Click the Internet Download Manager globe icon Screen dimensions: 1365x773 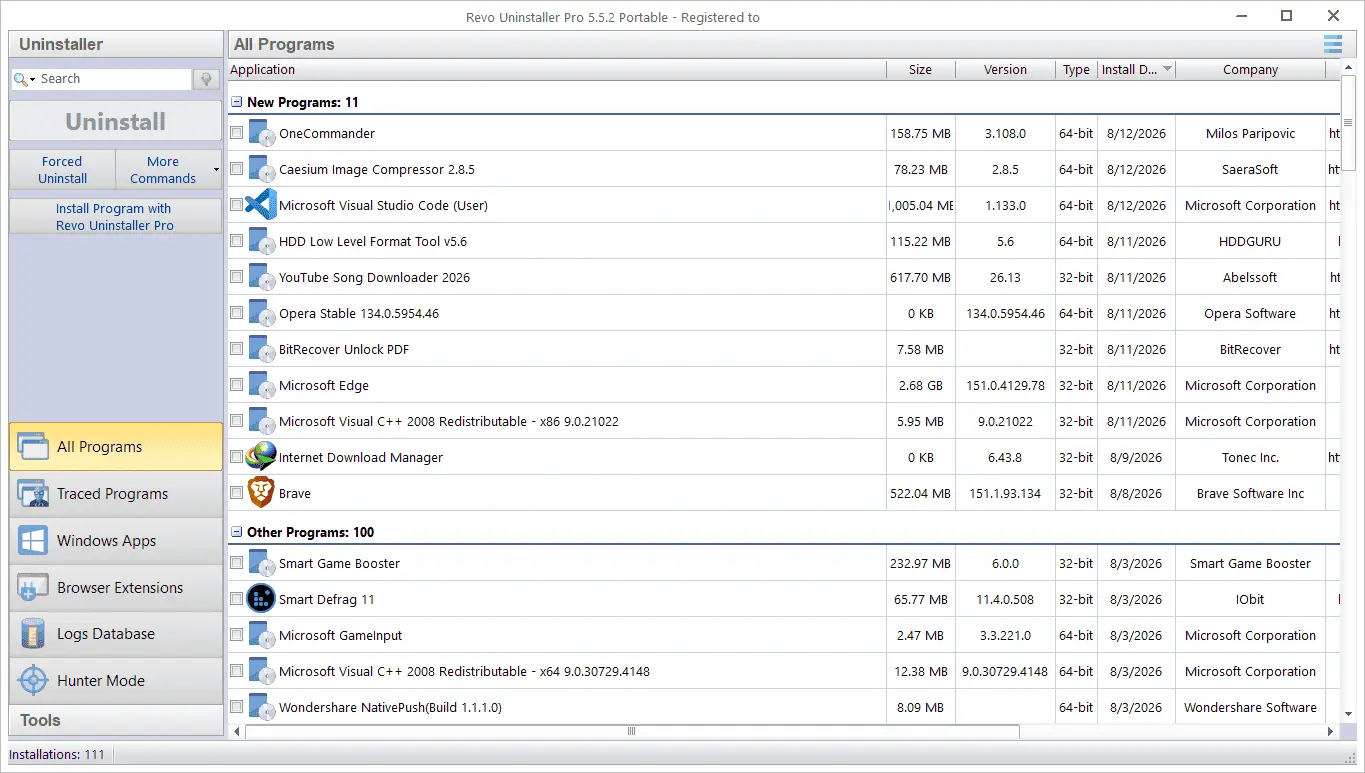point(260,457)
